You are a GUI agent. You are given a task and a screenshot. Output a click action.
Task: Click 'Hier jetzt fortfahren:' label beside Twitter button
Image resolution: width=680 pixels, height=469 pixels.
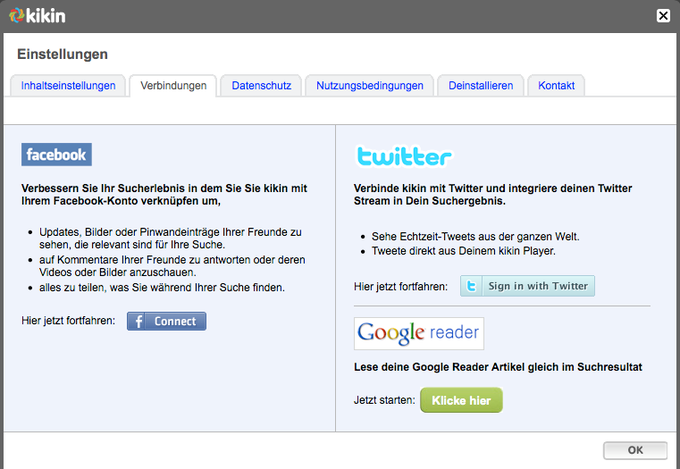pyautogui.click(x=401, y=286)
